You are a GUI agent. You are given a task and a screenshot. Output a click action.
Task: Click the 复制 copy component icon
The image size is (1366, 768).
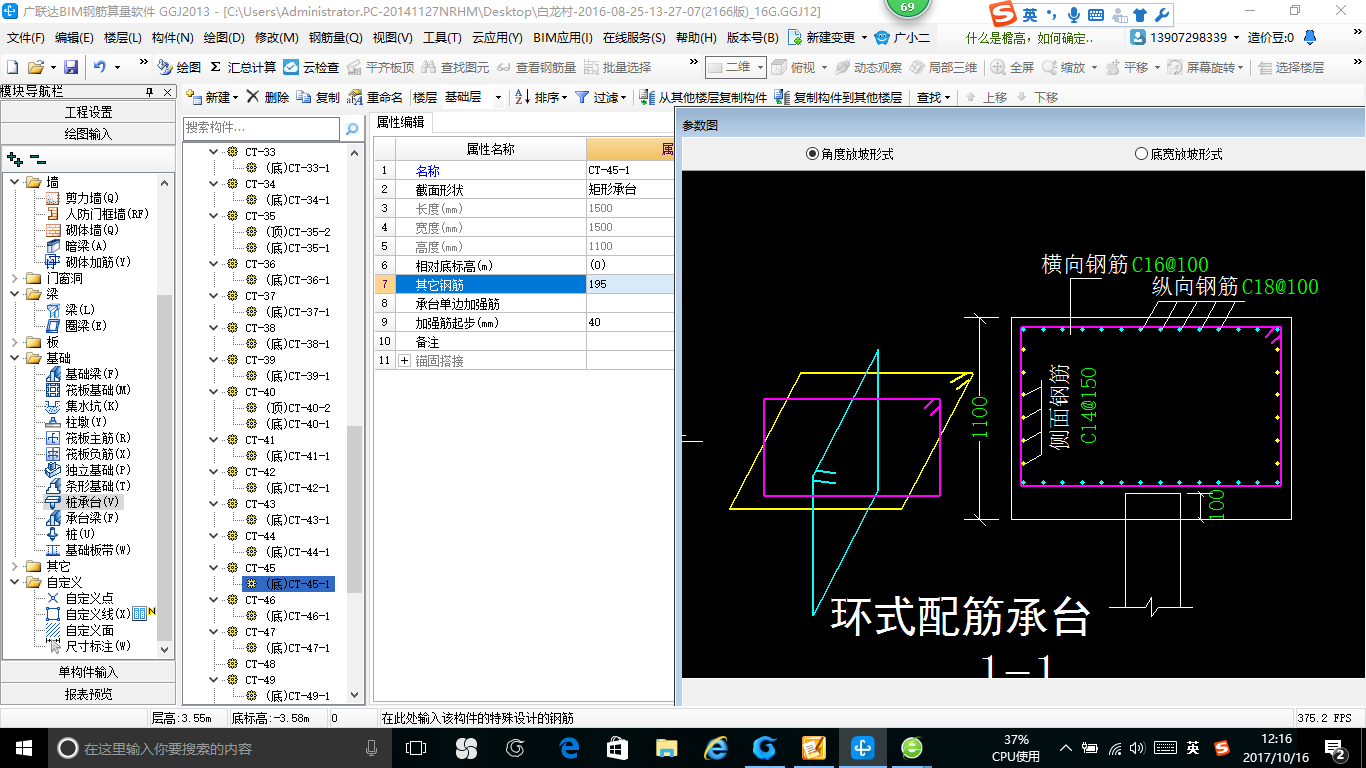[x=318, y=97]
